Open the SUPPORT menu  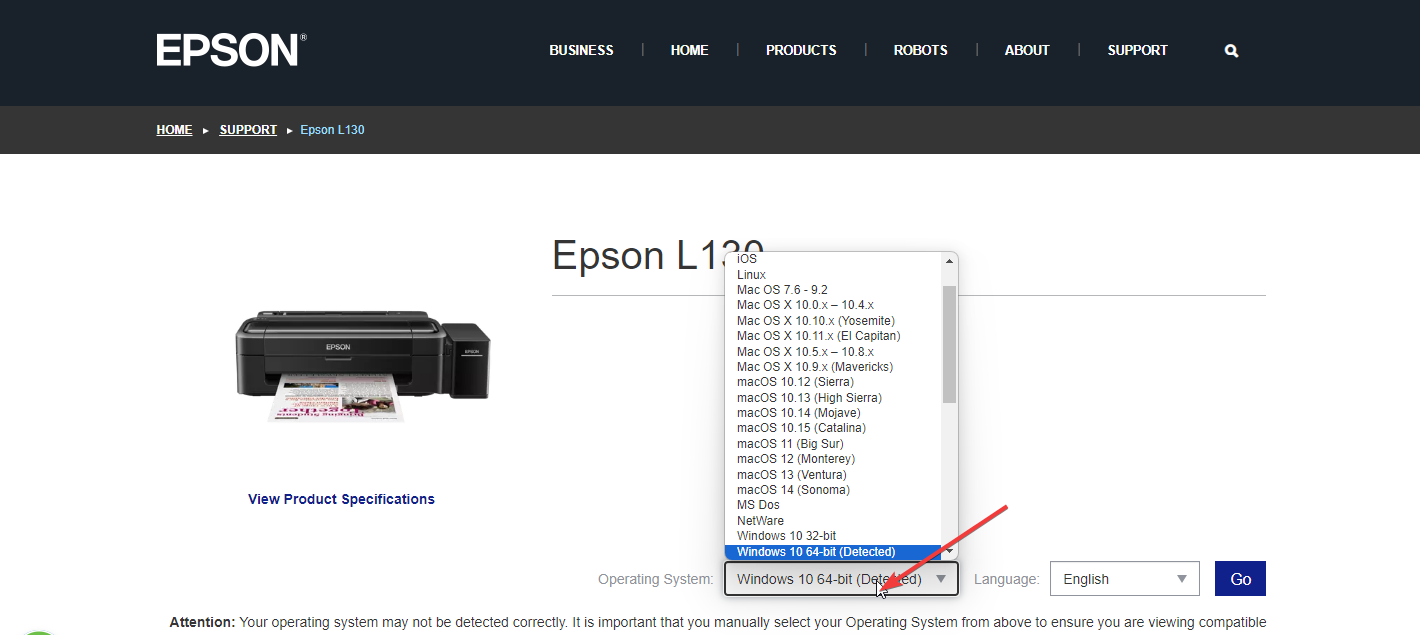click(x=1137, y=50)
